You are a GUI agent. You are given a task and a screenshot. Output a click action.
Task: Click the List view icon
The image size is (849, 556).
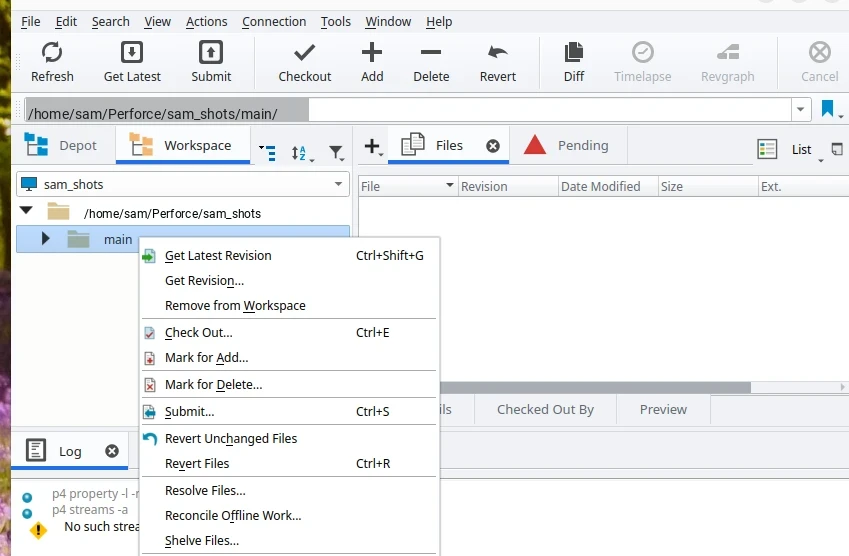click(x=767, y=149)
